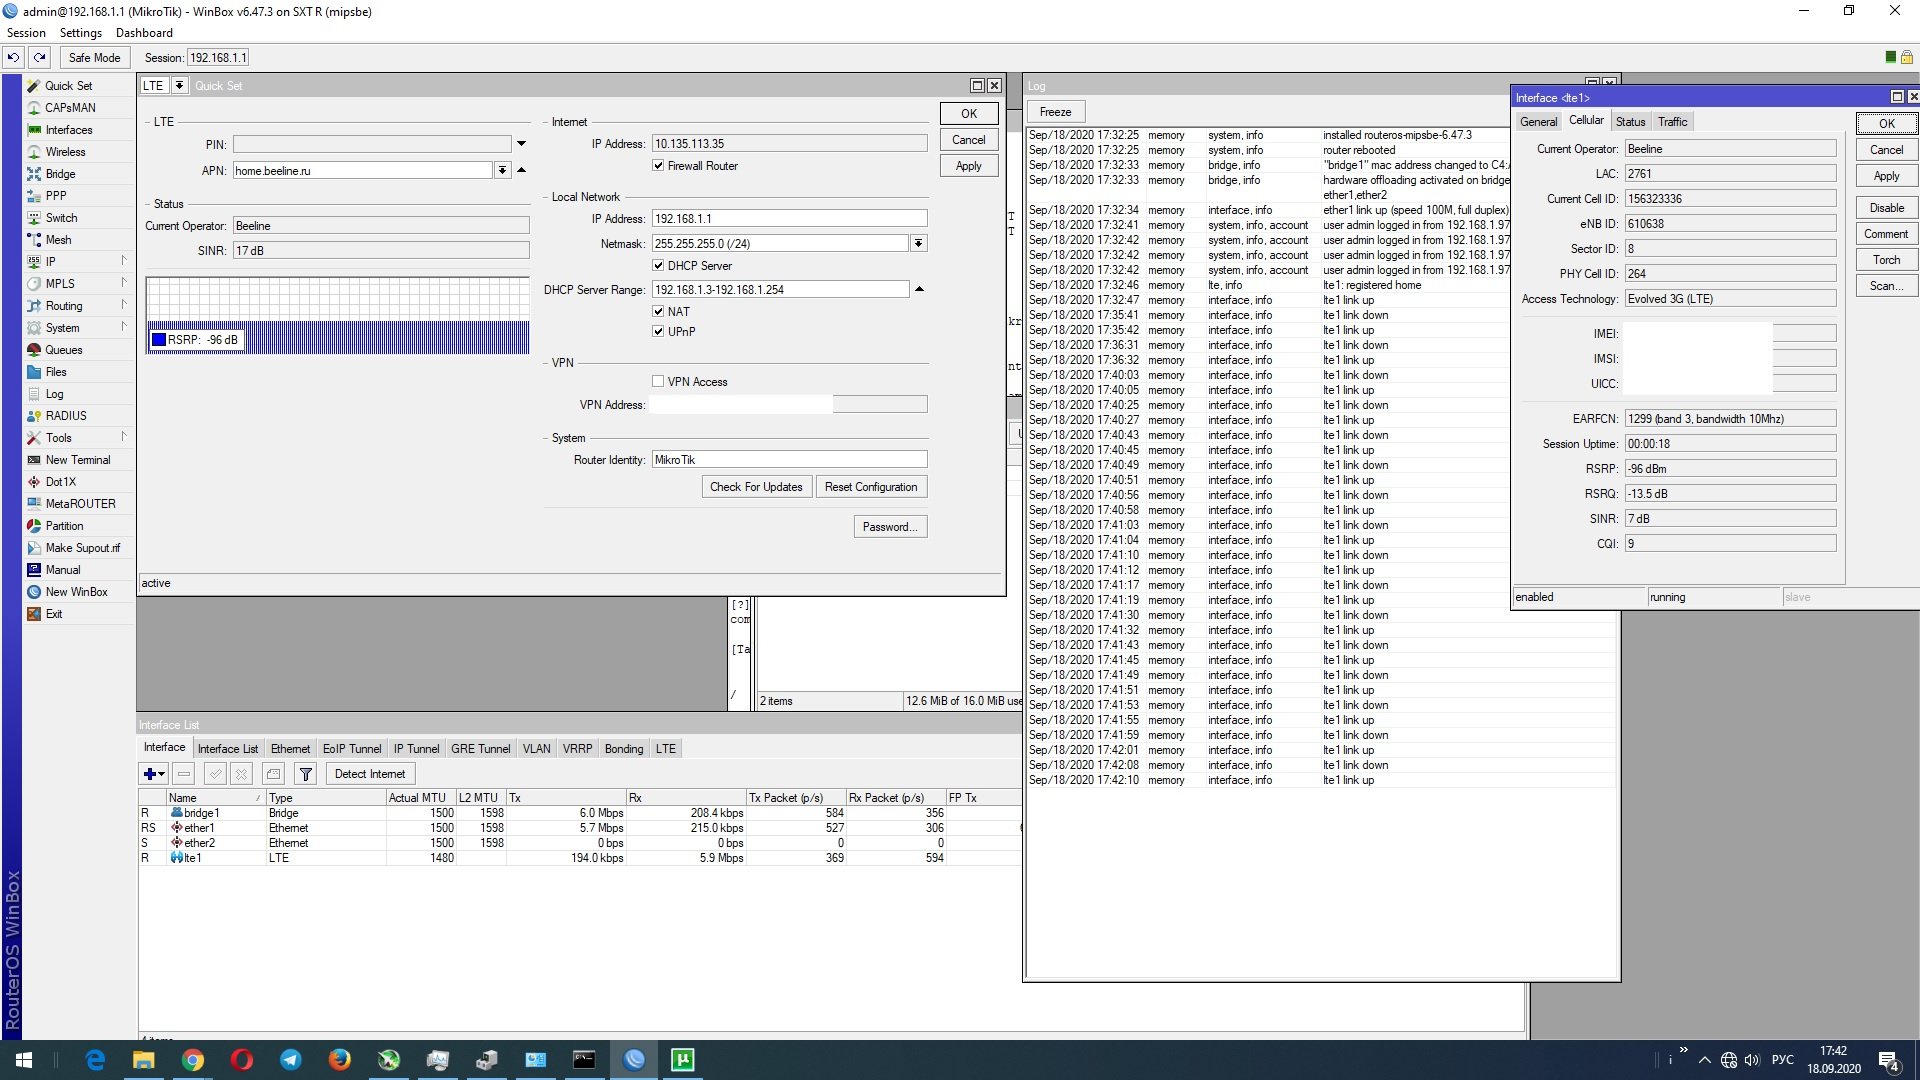The height and width of the screenshot is (1080, 1920).
Task: Open New Terminal from sidebar
Action: (77, 460)
